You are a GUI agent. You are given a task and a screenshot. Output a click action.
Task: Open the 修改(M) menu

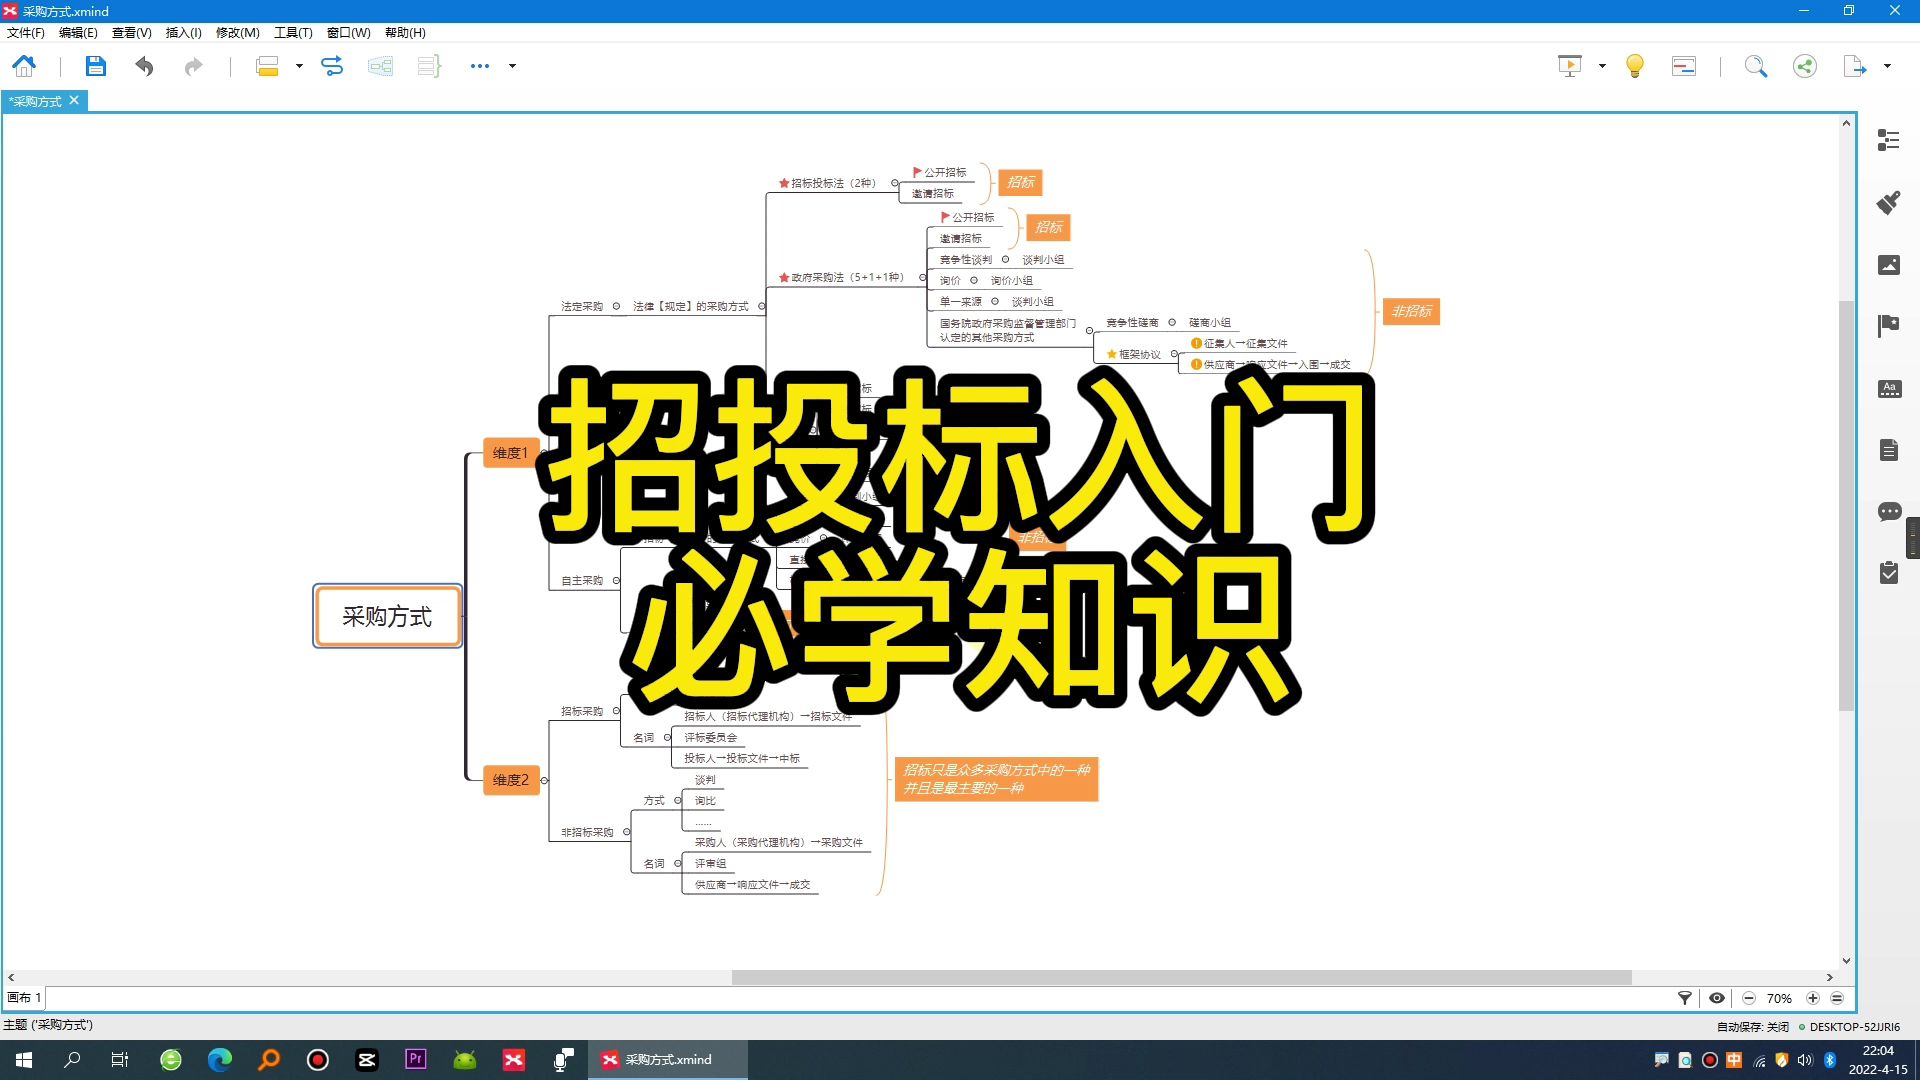coord(238,32)
